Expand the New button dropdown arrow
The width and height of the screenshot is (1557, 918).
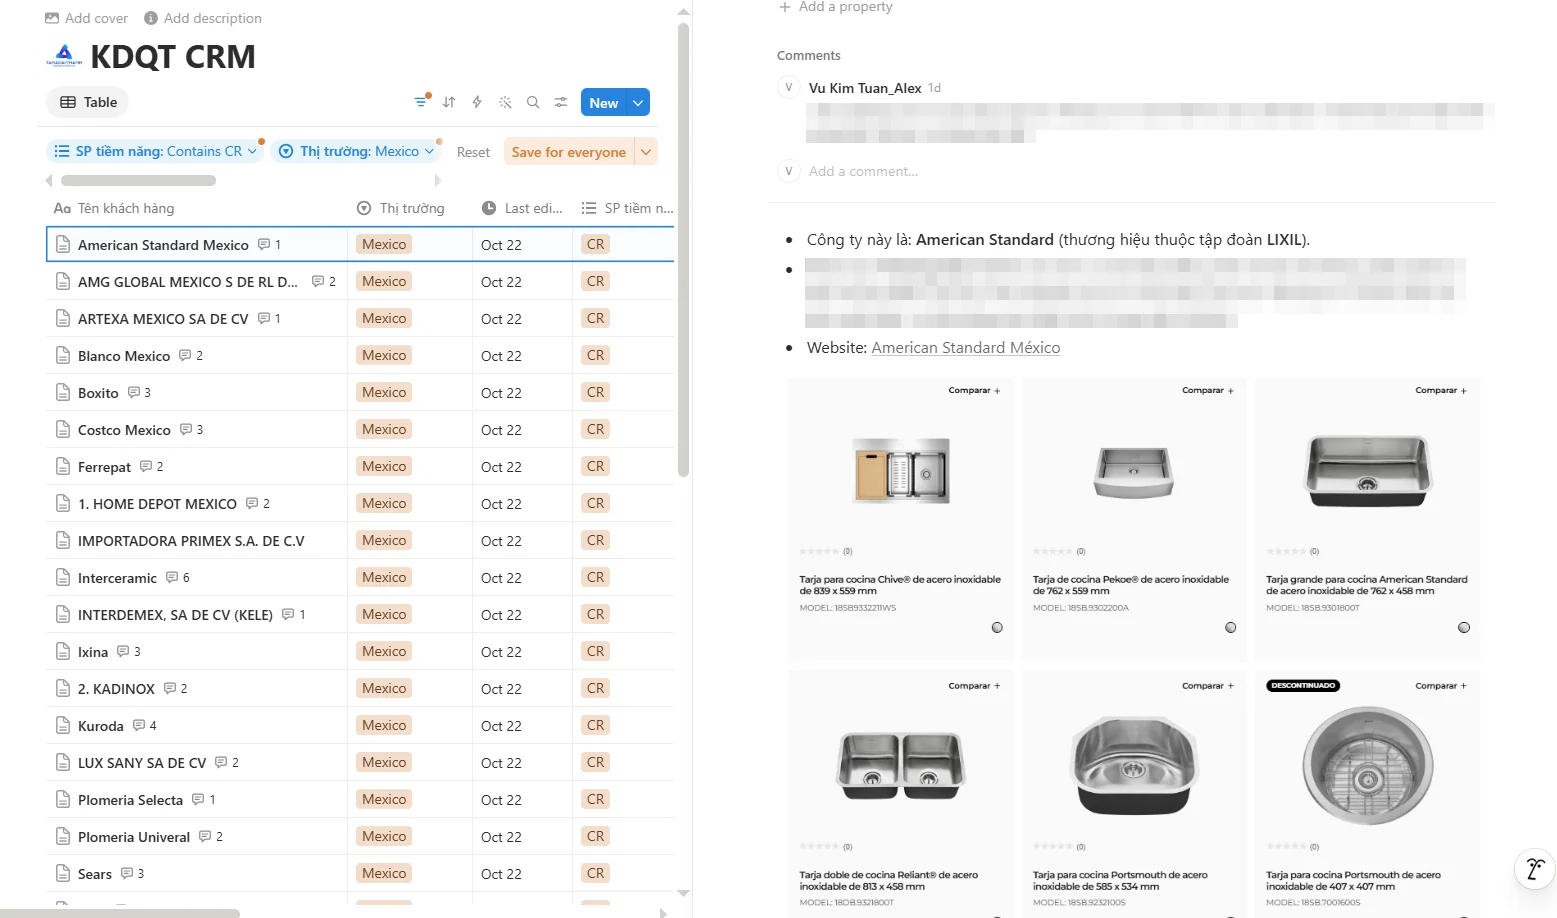(638, 102)
